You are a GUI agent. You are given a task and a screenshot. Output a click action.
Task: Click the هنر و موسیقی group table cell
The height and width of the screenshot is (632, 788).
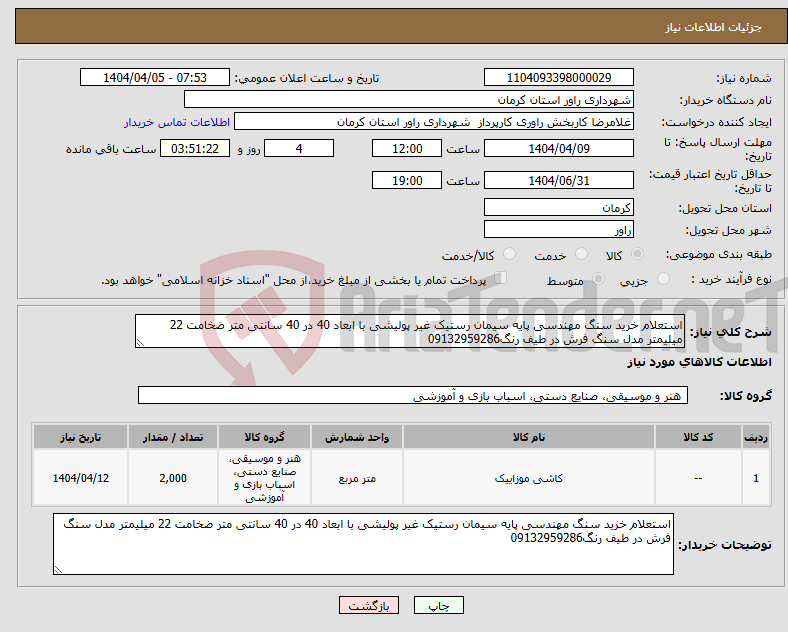[x=264, y=478]
